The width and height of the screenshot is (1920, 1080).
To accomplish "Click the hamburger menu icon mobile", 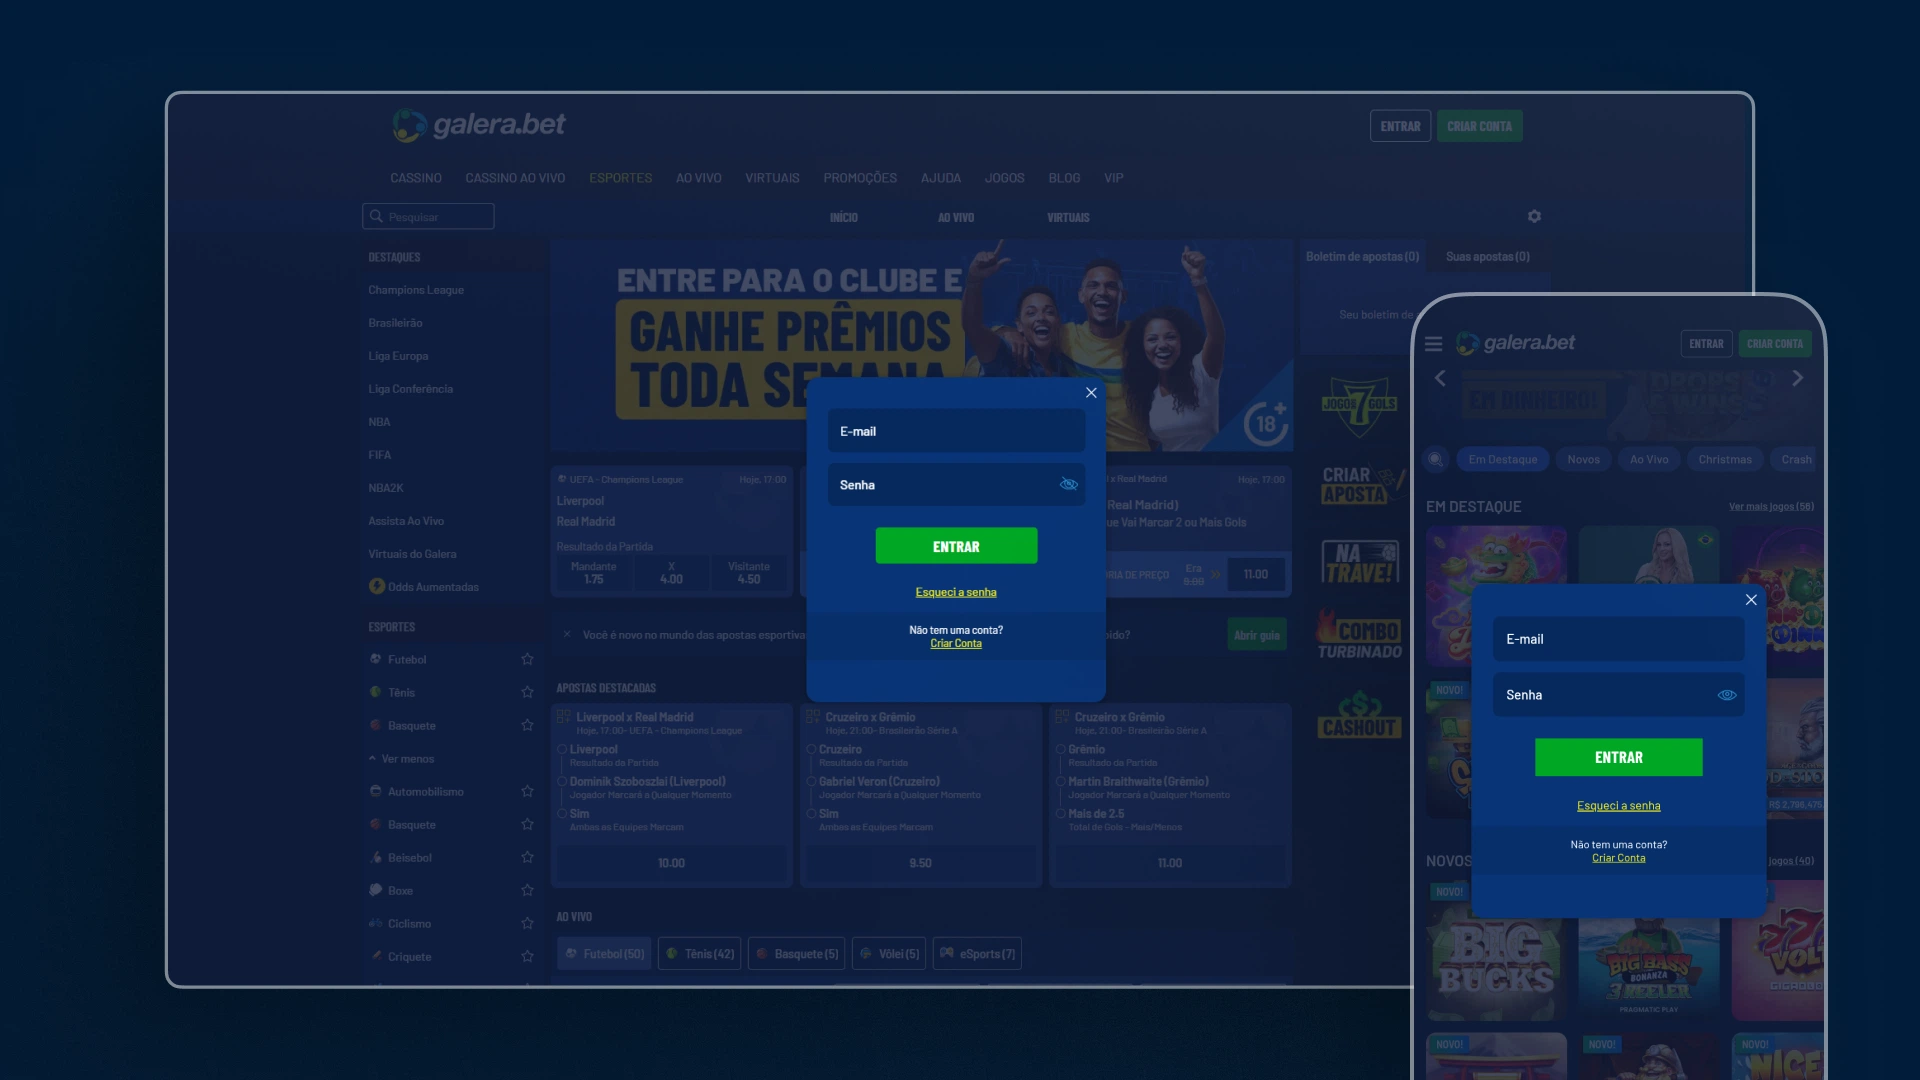I will [1435, 344].
